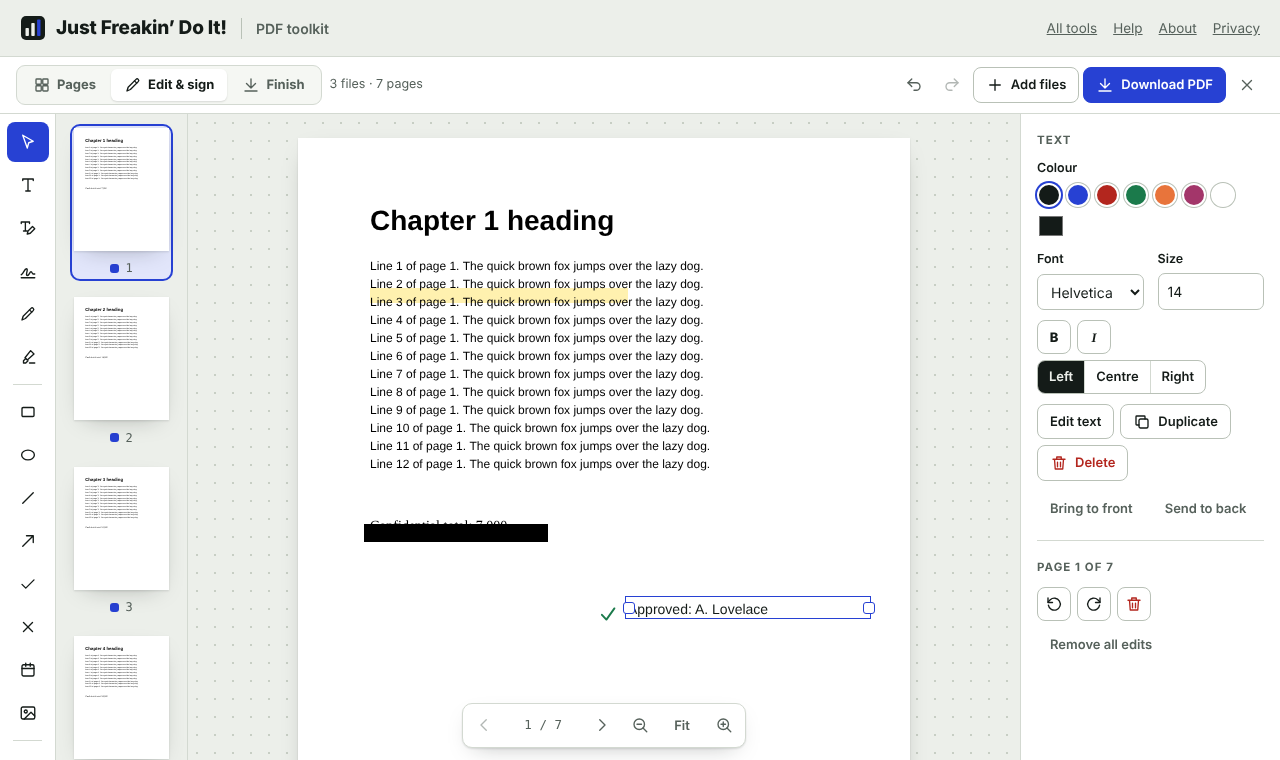Set text alignment to Centre
The height and width of the screenshot is (760, 1280).
click(1117, 377)
